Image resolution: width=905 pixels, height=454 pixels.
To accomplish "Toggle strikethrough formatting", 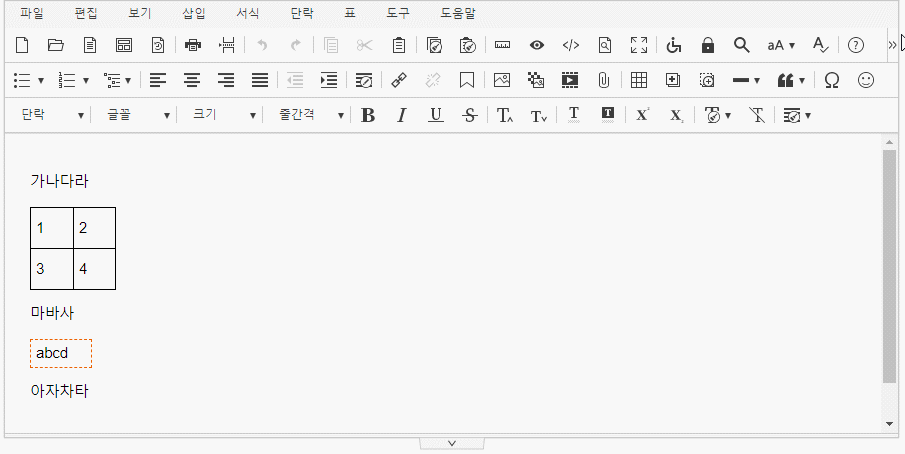I will pos(470,115).
